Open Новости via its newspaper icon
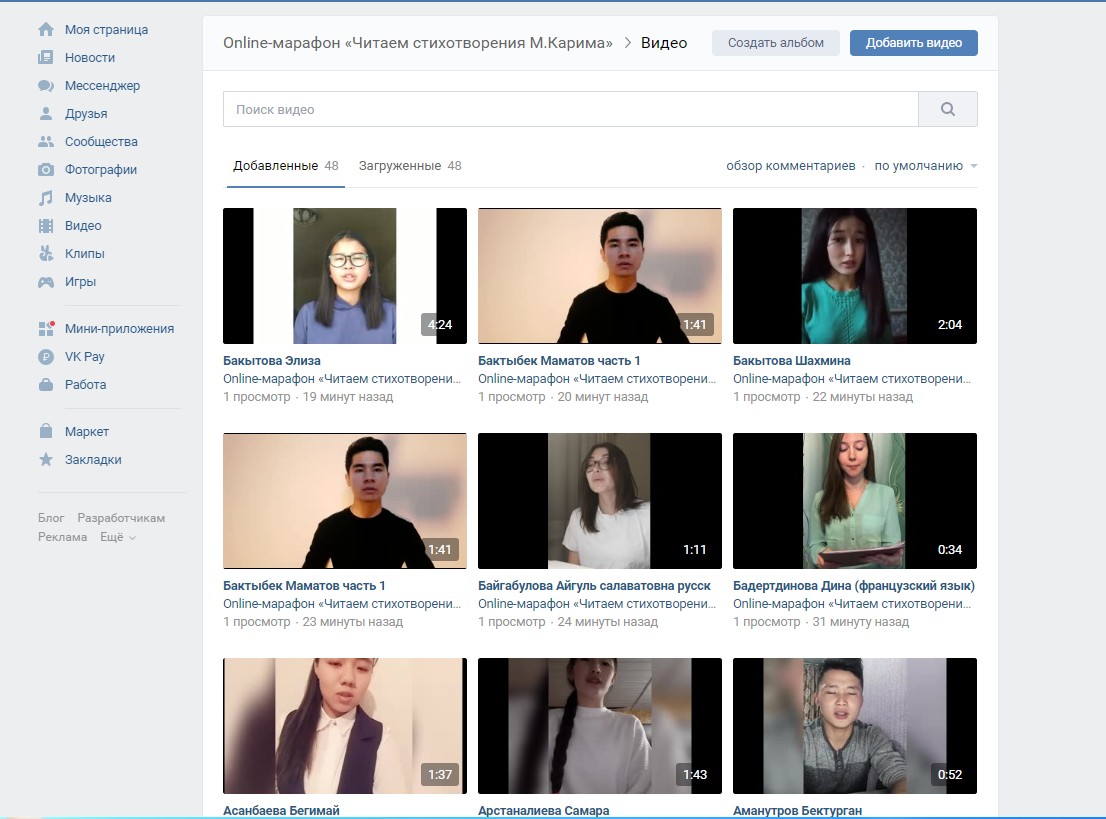 [x=46, y=58]
